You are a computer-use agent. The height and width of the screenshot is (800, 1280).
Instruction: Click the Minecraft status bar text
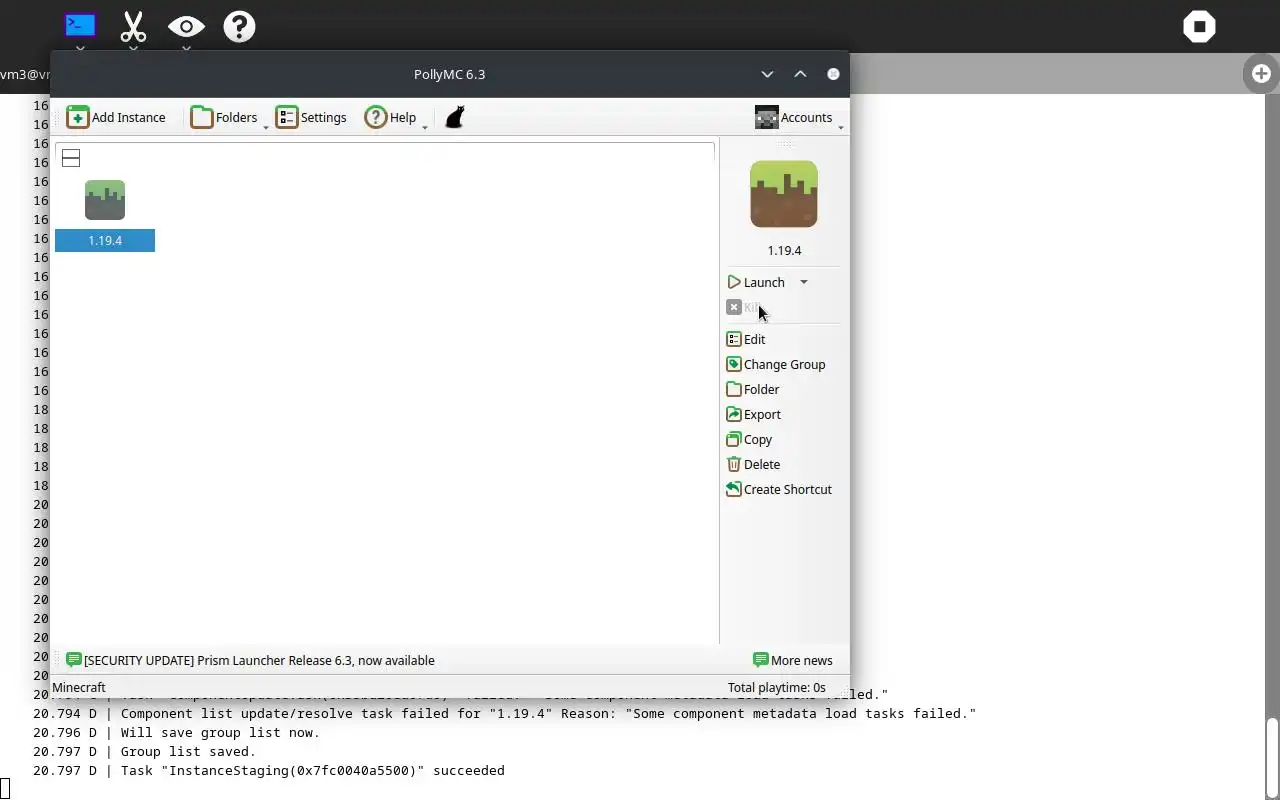(79, 687)
